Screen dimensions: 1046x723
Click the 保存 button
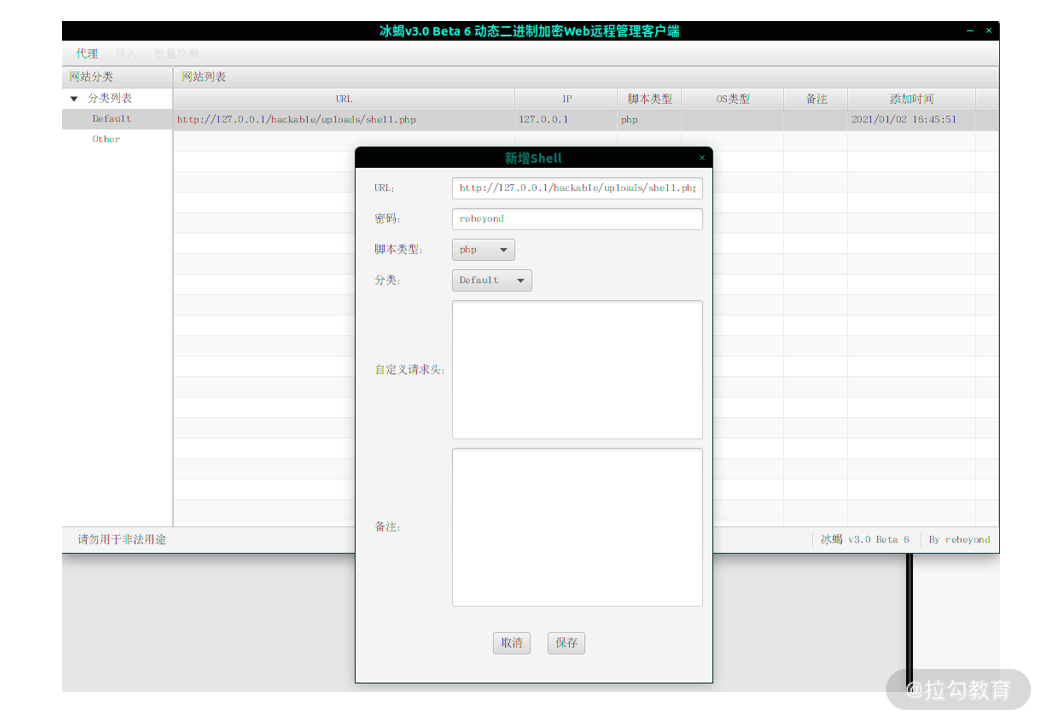coord(566,643)
